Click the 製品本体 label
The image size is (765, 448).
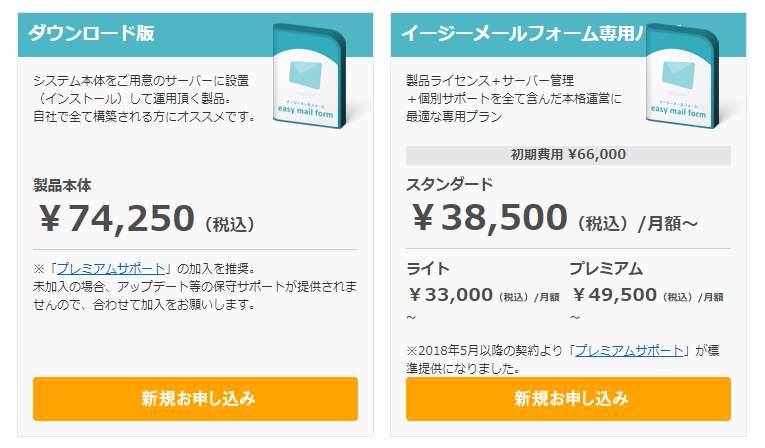(x=62, y=185)
